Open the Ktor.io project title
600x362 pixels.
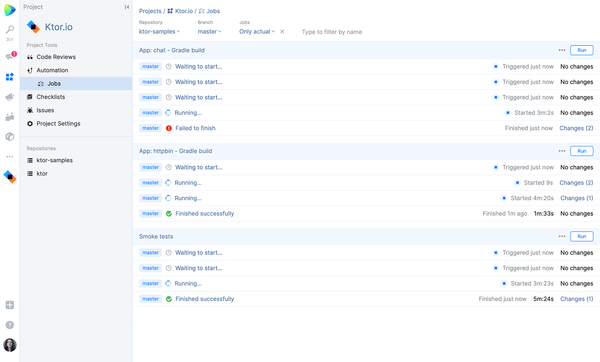click(x=59, y=27)
